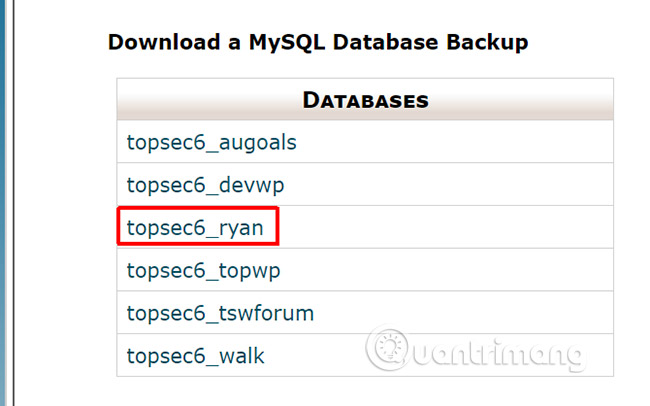Click the dark vertical border line at left

click(x=14, y=203)
